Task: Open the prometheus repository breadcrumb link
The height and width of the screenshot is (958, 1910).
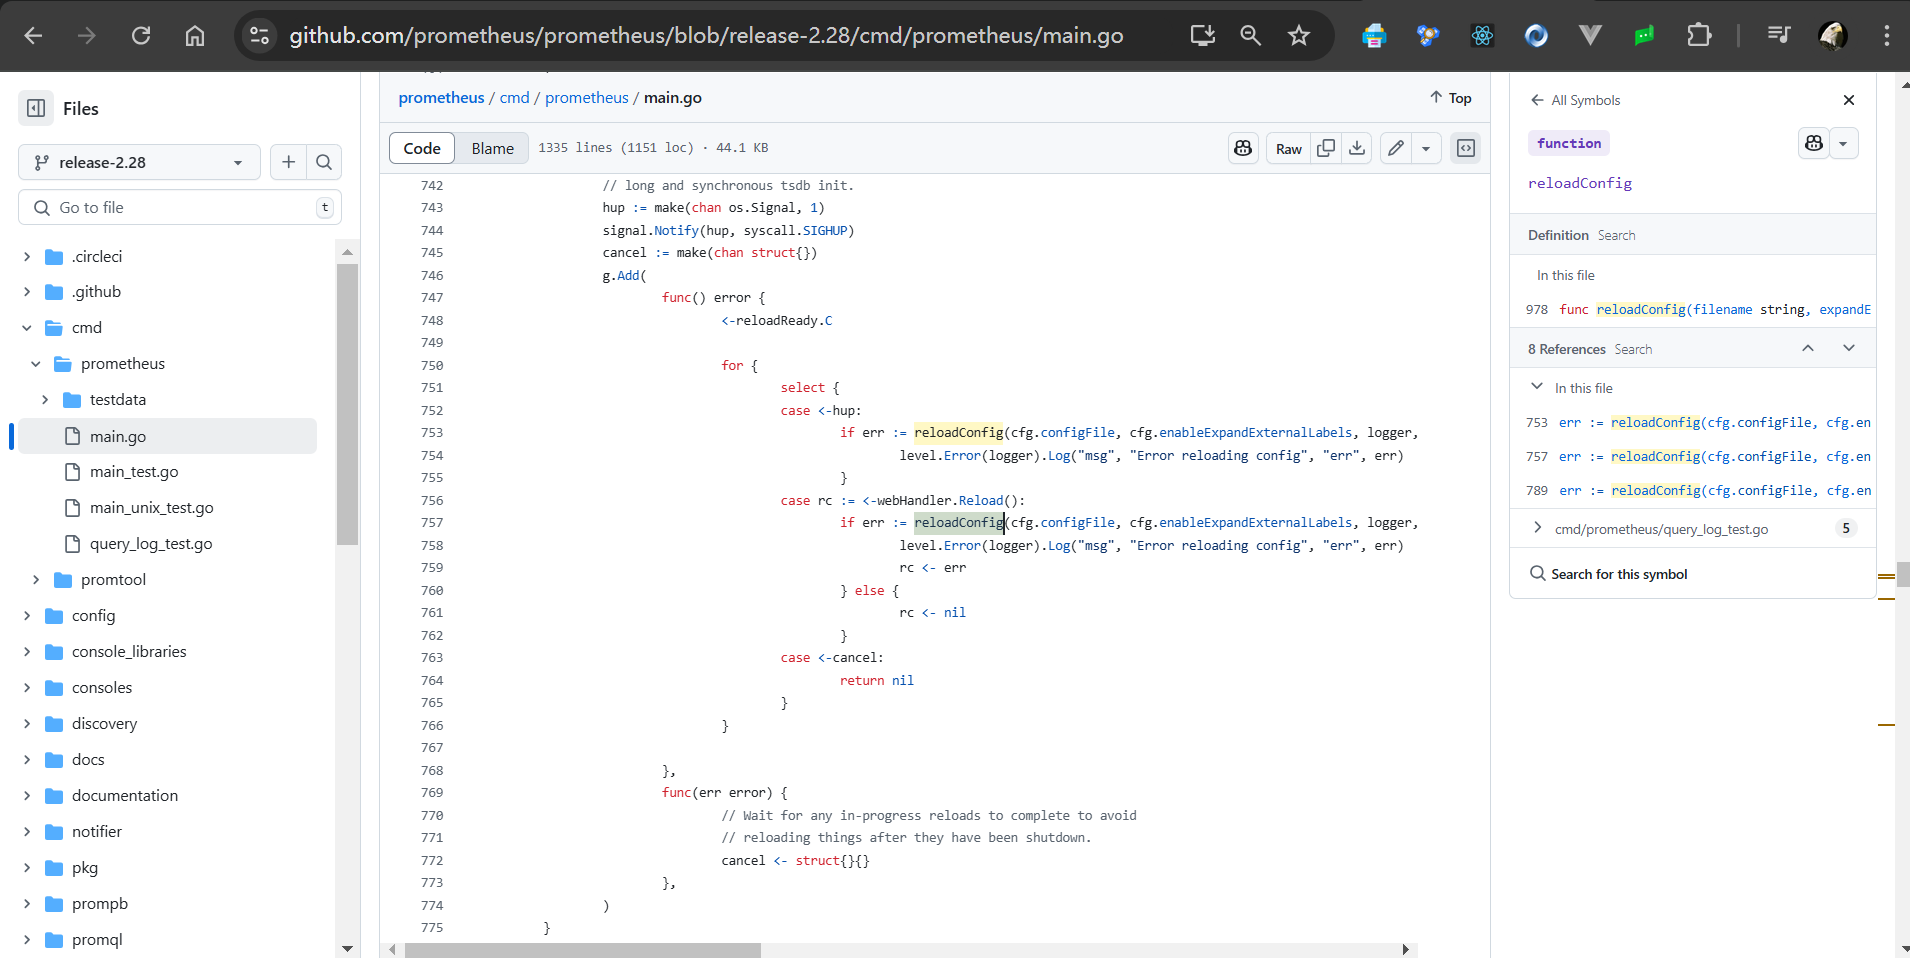Action: (441, 98)
